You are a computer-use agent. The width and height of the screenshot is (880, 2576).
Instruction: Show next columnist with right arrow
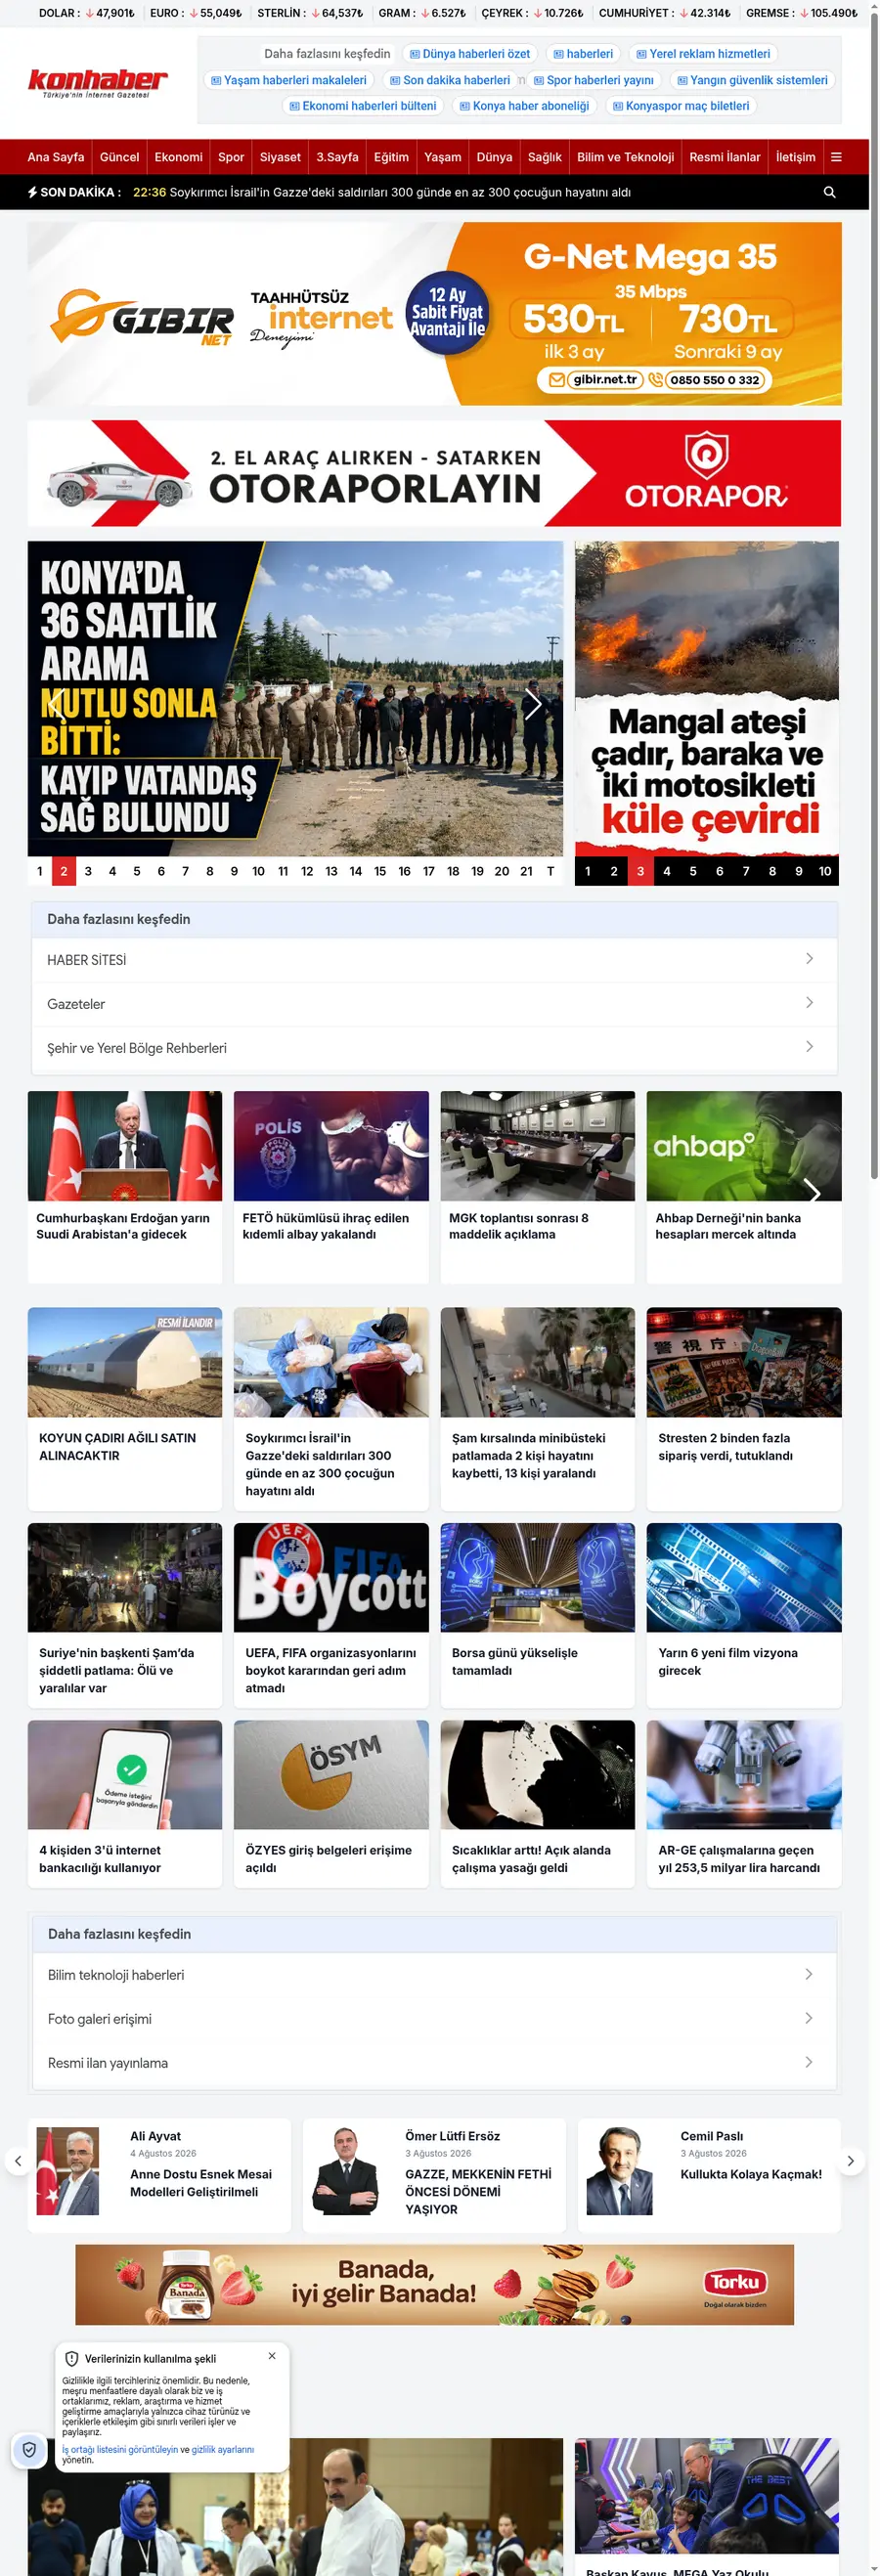pyautogui.click(x=851, y=2160)
